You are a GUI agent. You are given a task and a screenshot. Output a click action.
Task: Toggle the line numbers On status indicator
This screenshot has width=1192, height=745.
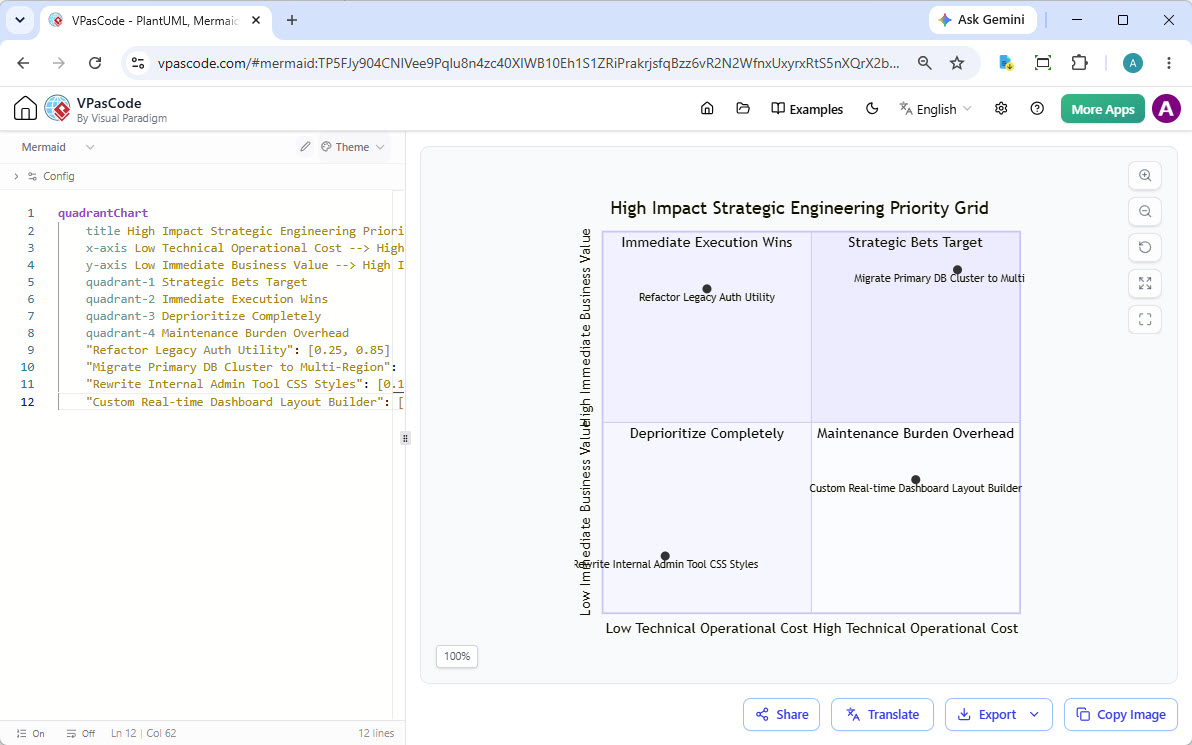pos(30,734)
